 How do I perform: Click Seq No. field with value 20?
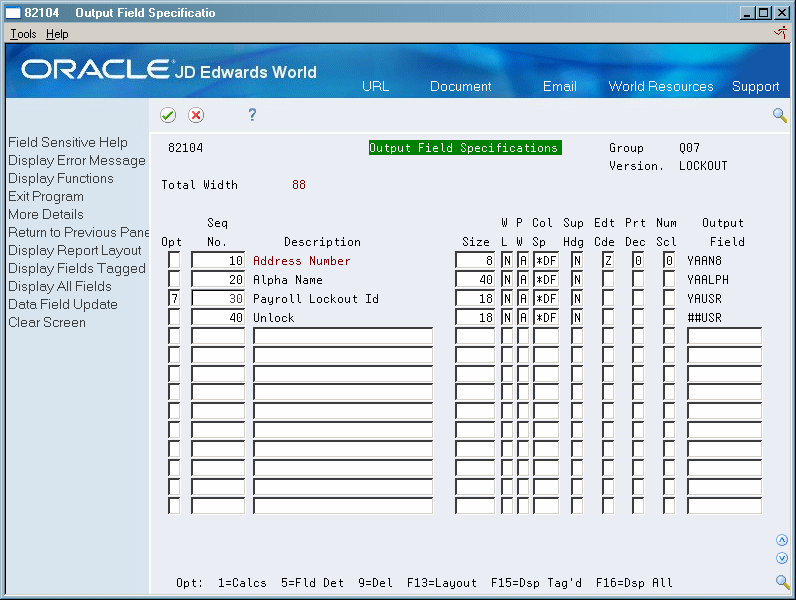(218, 279)
